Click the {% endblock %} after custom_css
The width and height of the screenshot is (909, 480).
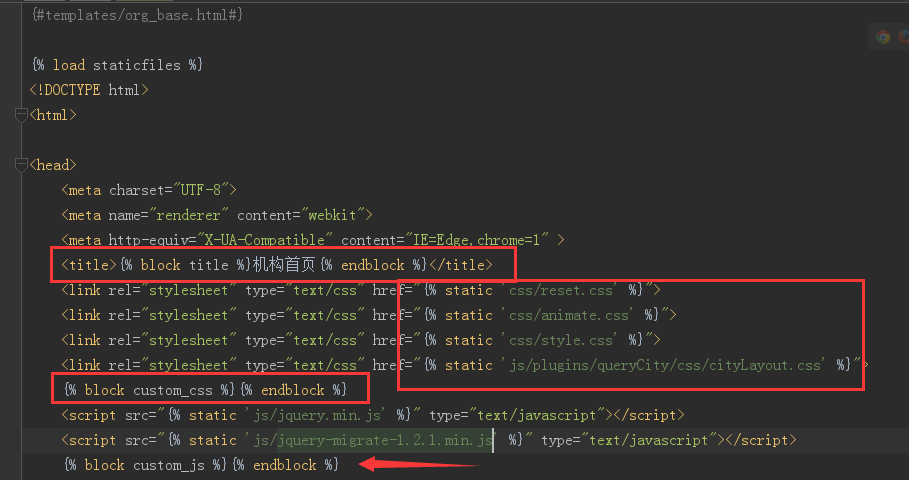294,390
